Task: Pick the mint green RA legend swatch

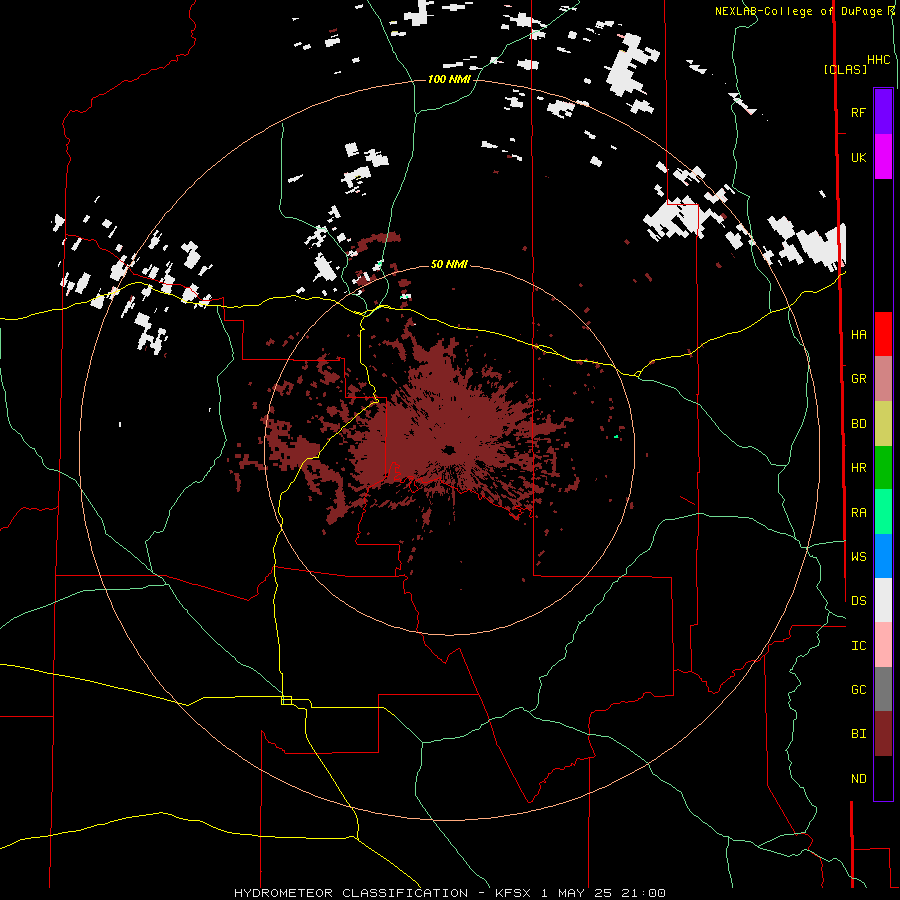Action: tap(883, 512)
